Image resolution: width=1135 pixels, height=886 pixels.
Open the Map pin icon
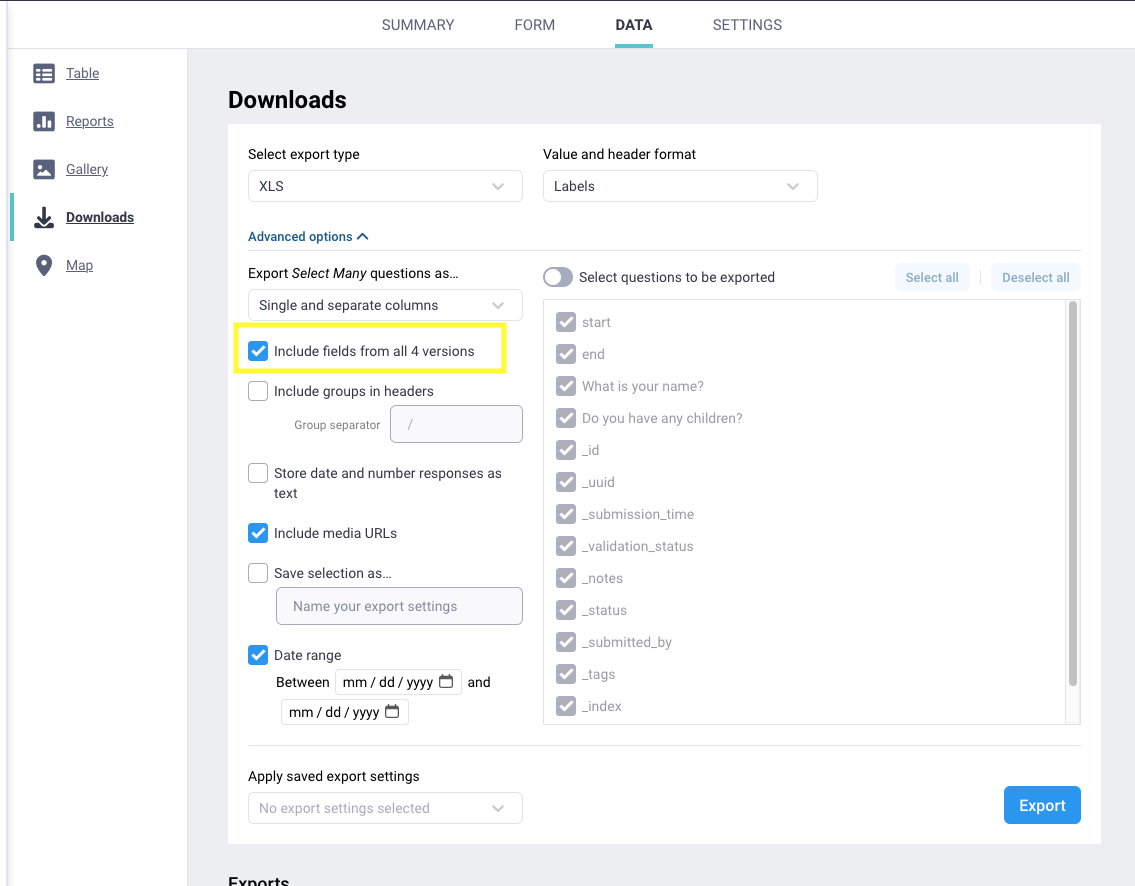point(44,265)
